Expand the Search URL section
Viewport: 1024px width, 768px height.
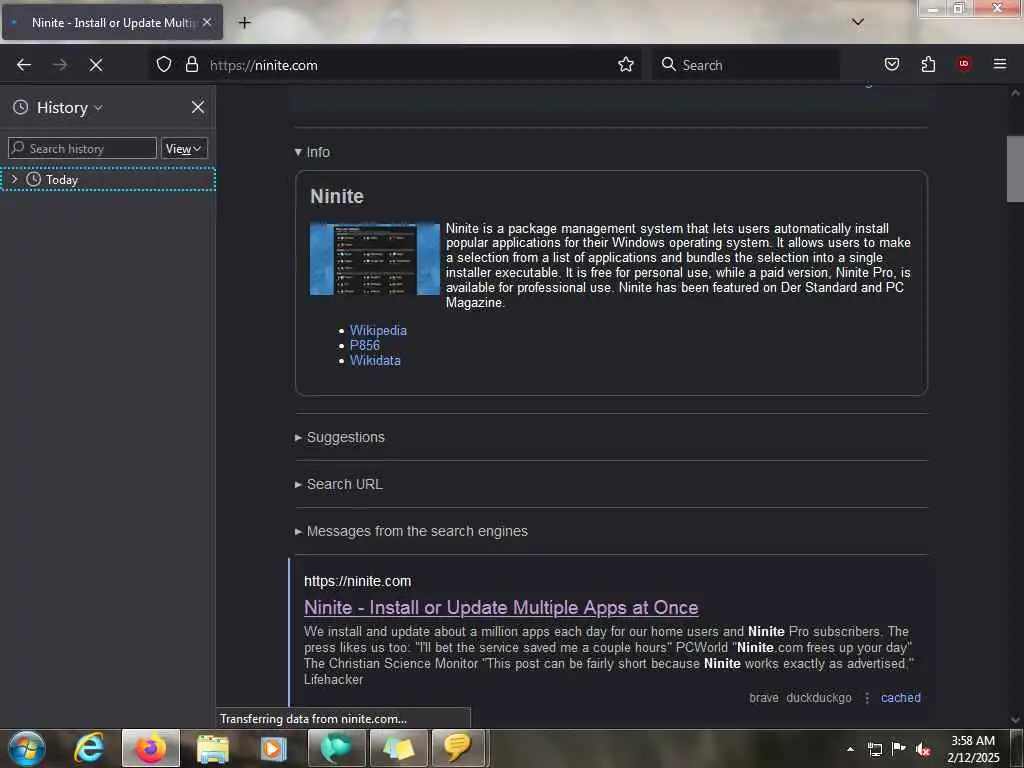[x=338, y=484]
